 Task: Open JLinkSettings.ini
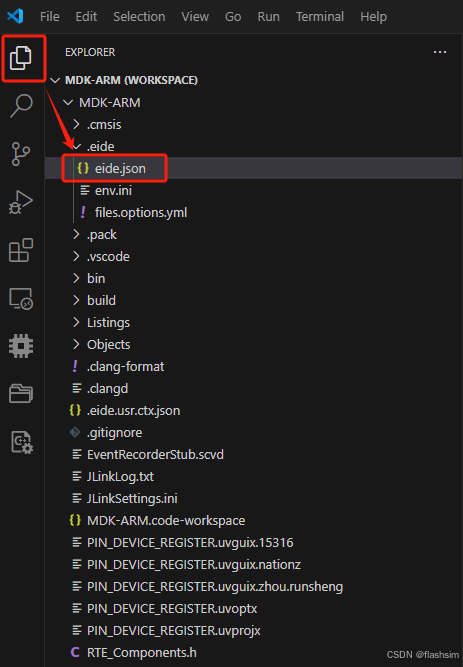pyautogui.click(x=253, y=499)
